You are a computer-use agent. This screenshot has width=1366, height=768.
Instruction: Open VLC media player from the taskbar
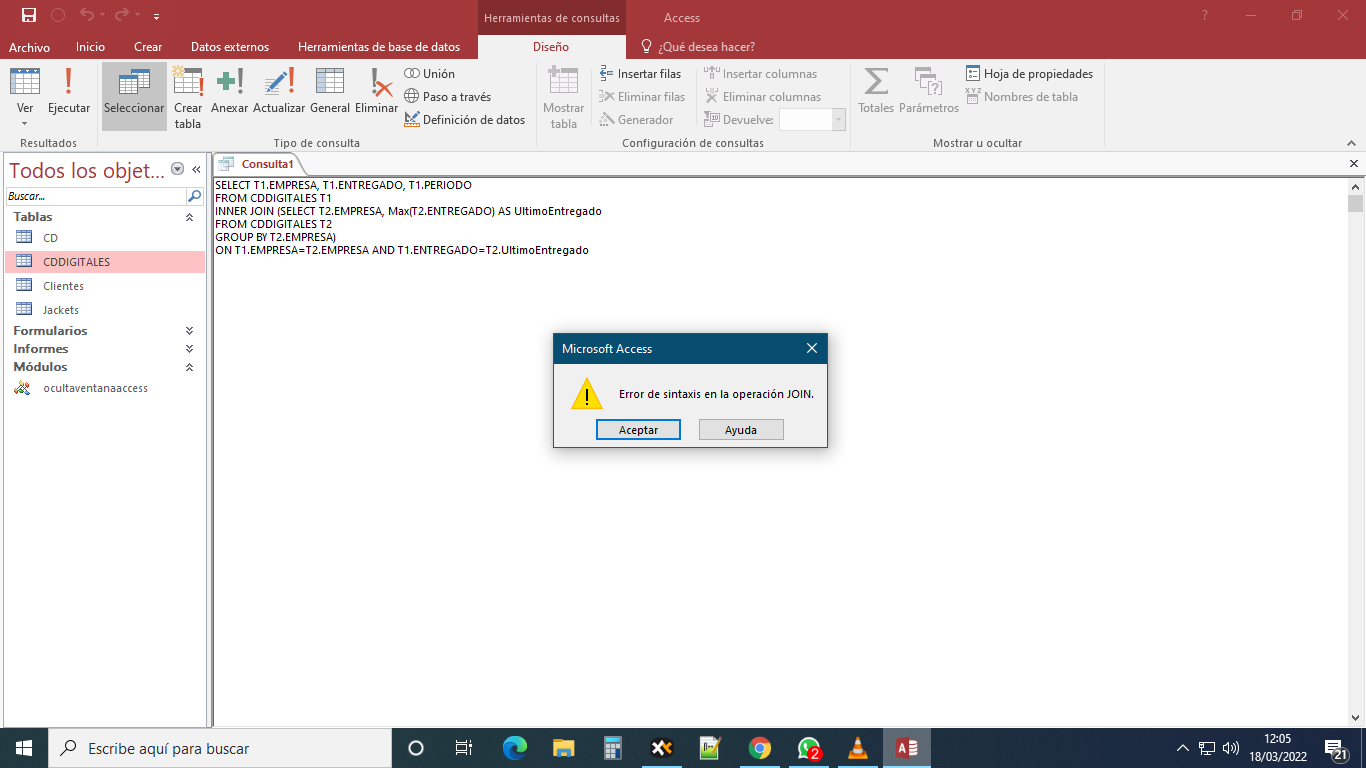(858, 748)
